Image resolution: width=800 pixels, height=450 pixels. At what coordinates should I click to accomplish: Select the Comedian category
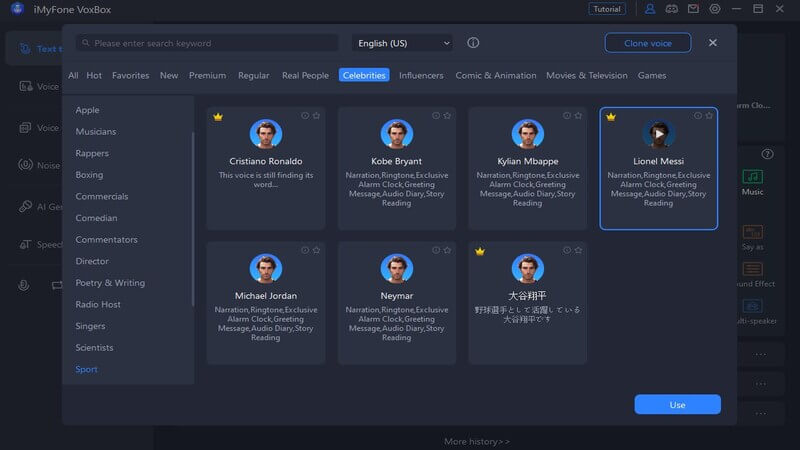pos(96,218)
